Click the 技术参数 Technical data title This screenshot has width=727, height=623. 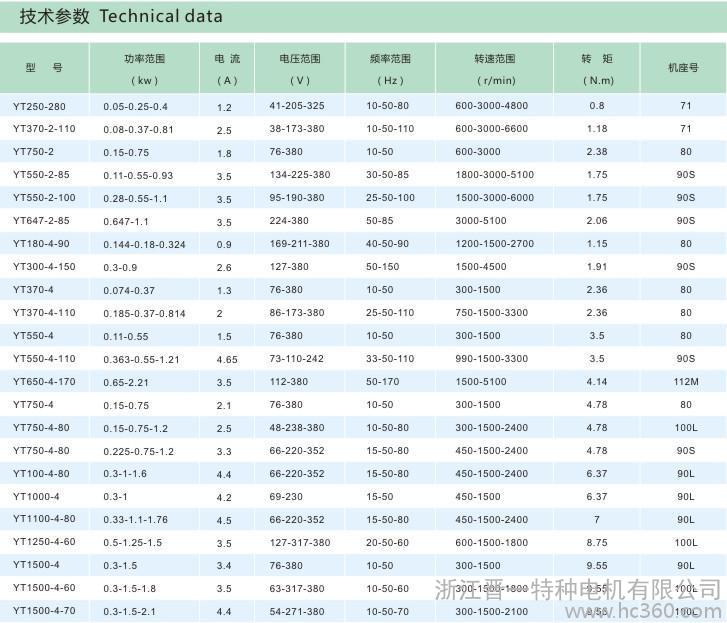coord(118,17)
